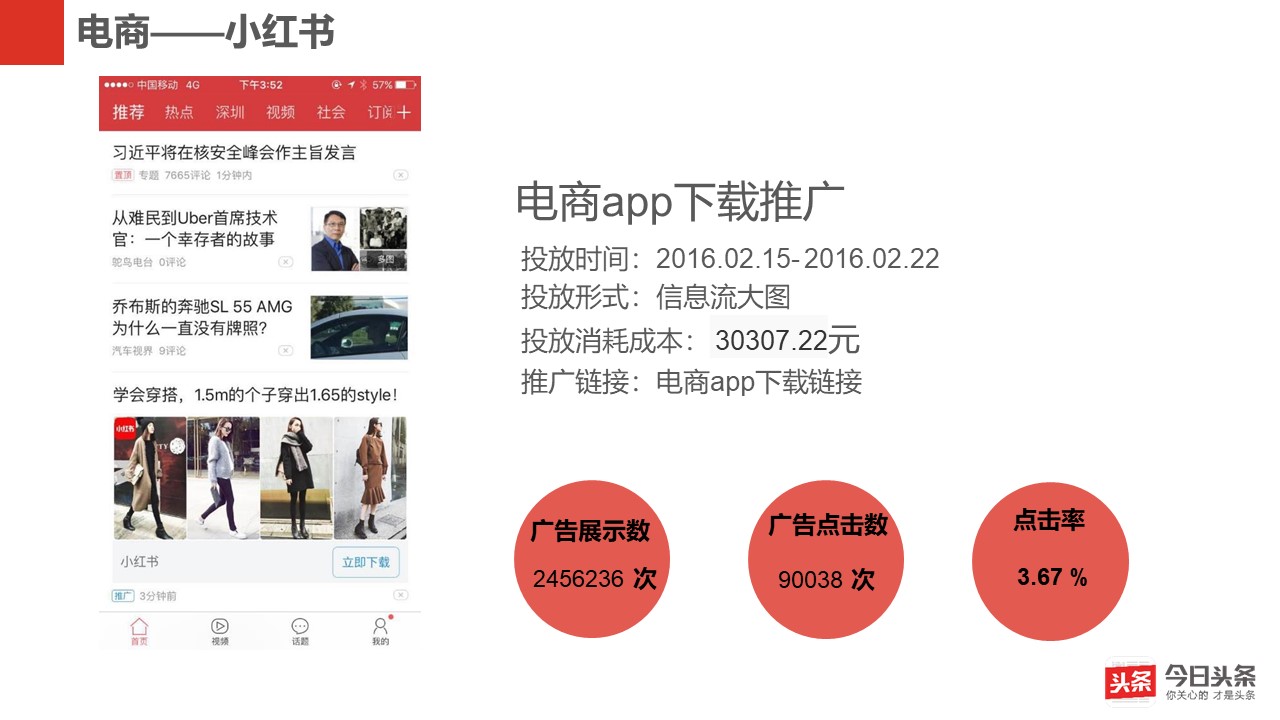Open the 学会穿搭 ad headline
Screen dimensions: 1280x720
(x=255, y=395)
